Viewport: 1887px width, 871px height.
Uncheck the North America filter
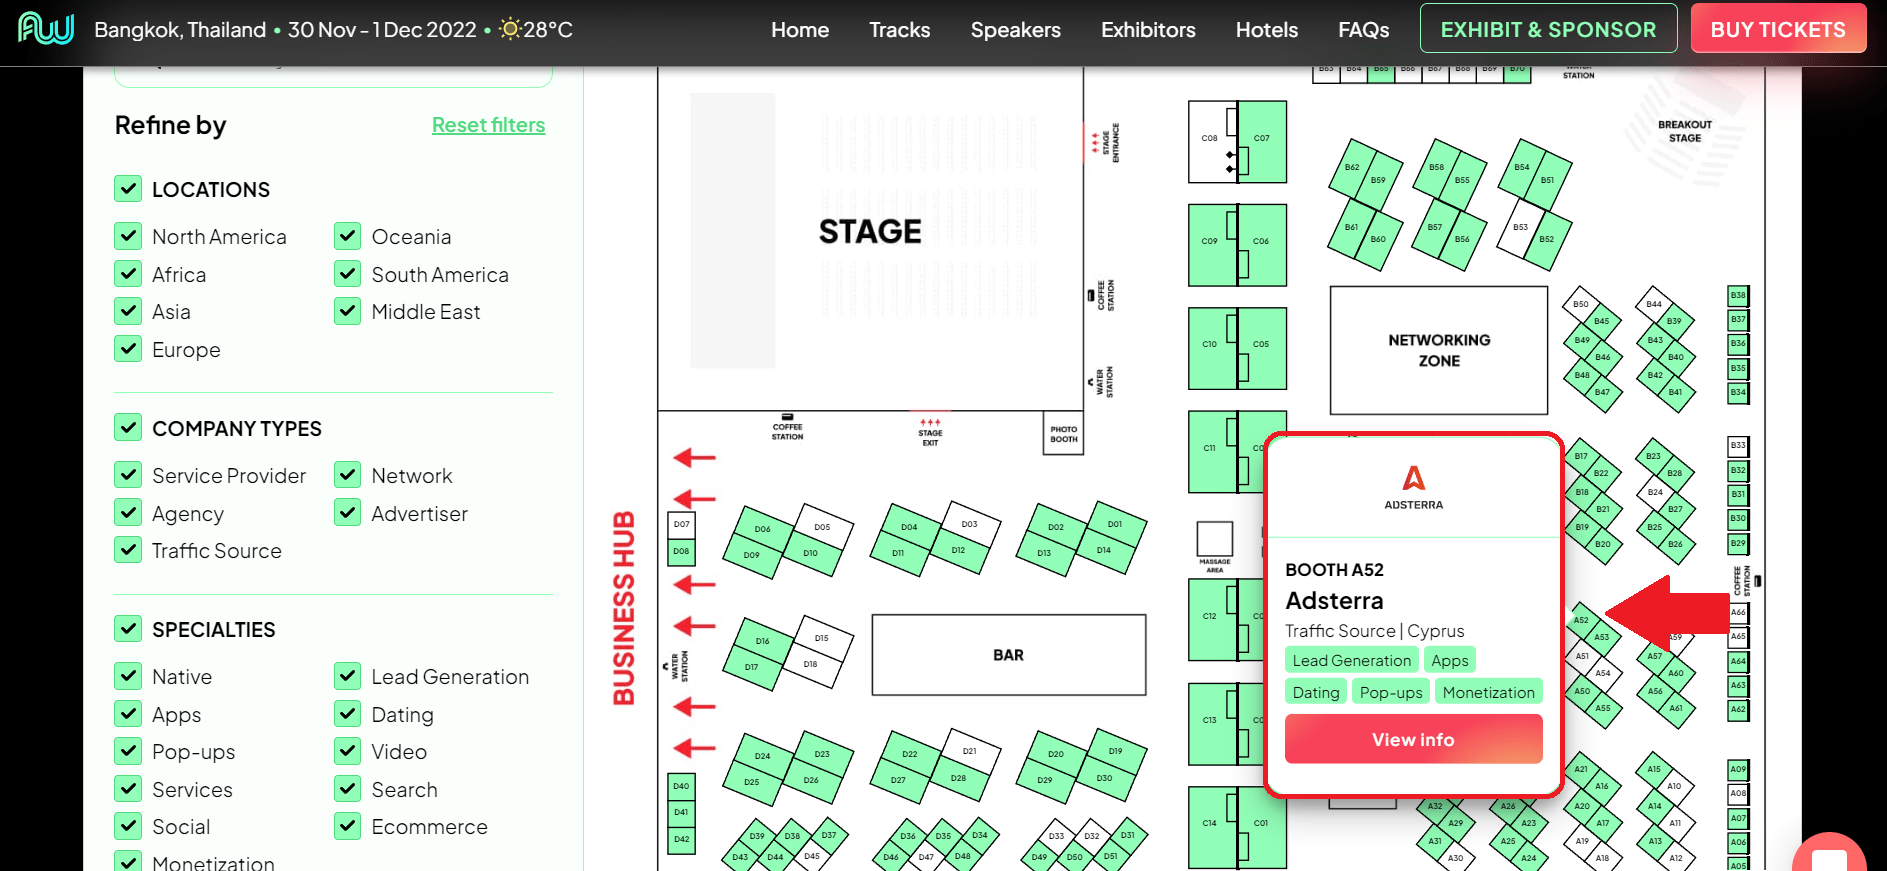click(128, 237)
